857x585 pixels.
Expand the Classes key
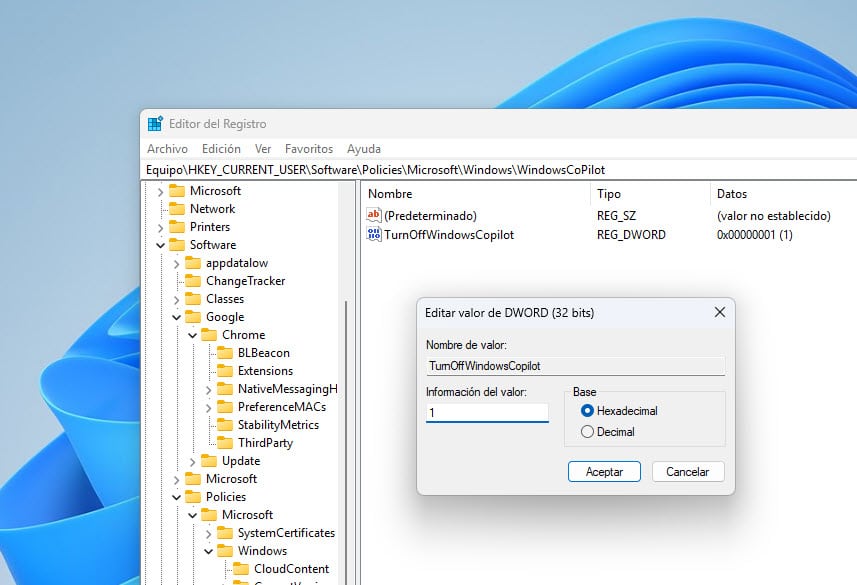pos(176,300)
